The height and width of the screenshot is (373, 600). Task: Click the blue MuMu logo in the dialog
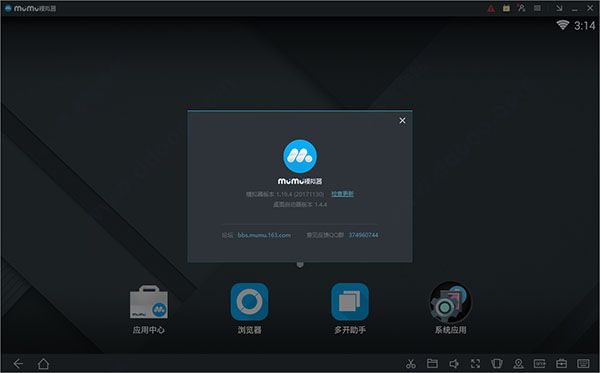300,156
